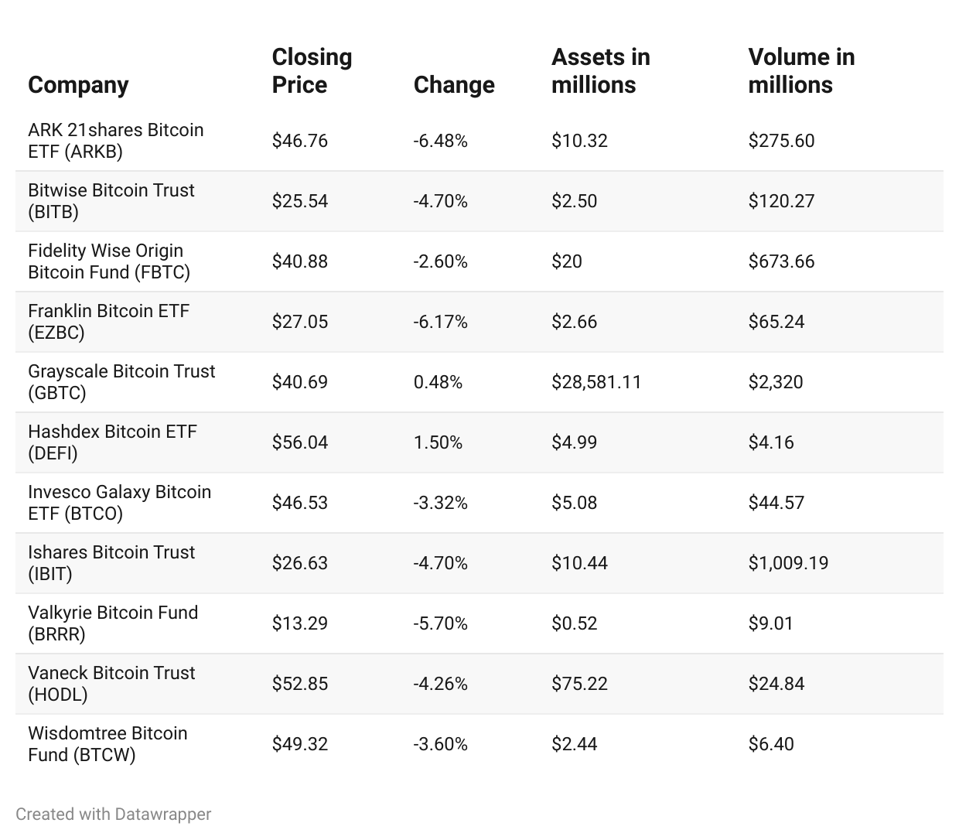Select the Change column header
The height and width of the screenshot is (840, 959).
[x=453, y=85]
